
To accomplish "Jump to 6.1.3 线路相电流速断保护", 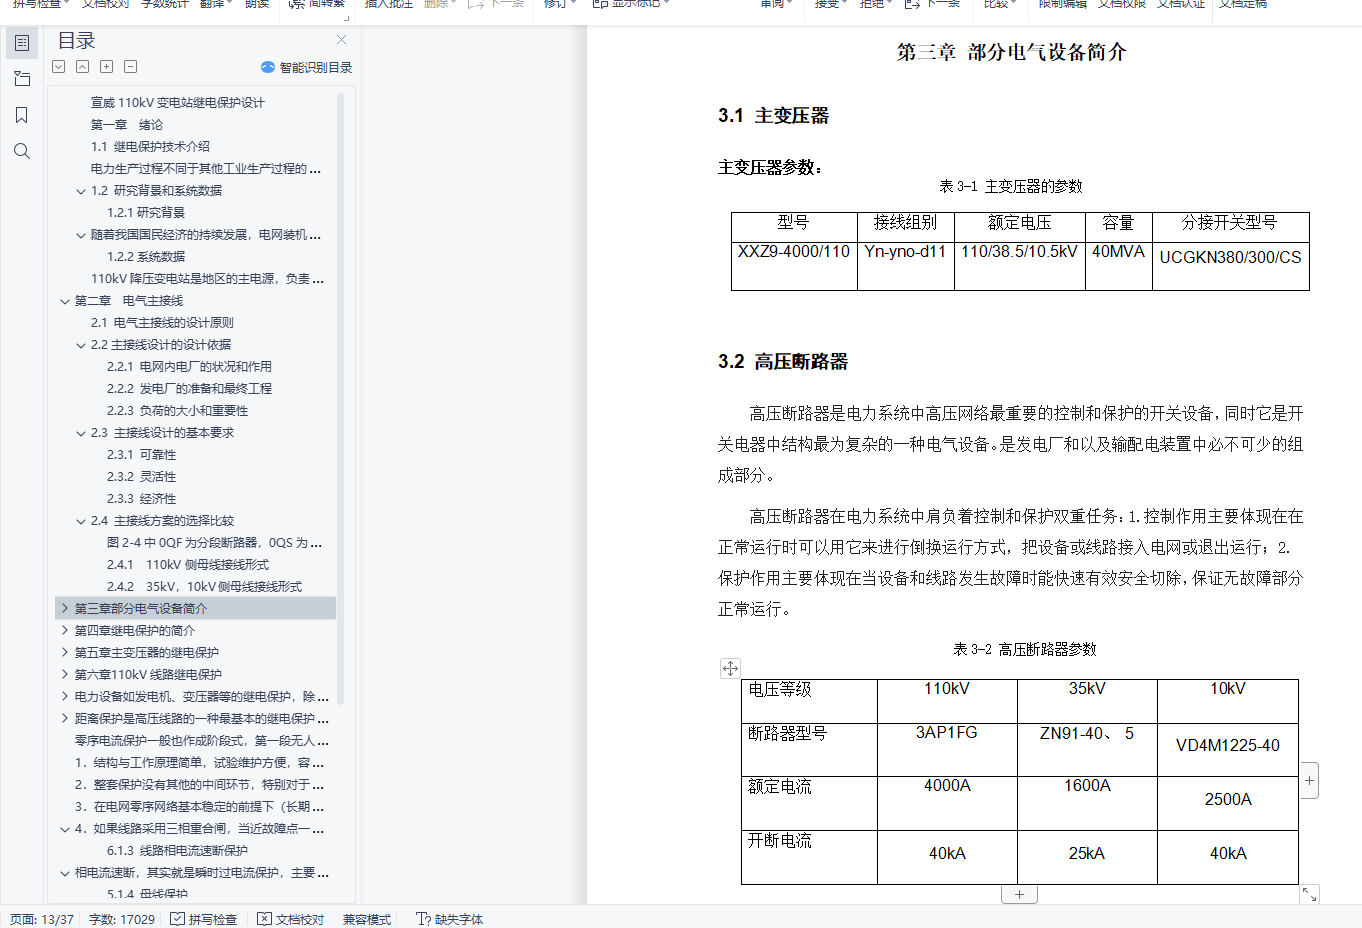I will click(x=178, y=851).
